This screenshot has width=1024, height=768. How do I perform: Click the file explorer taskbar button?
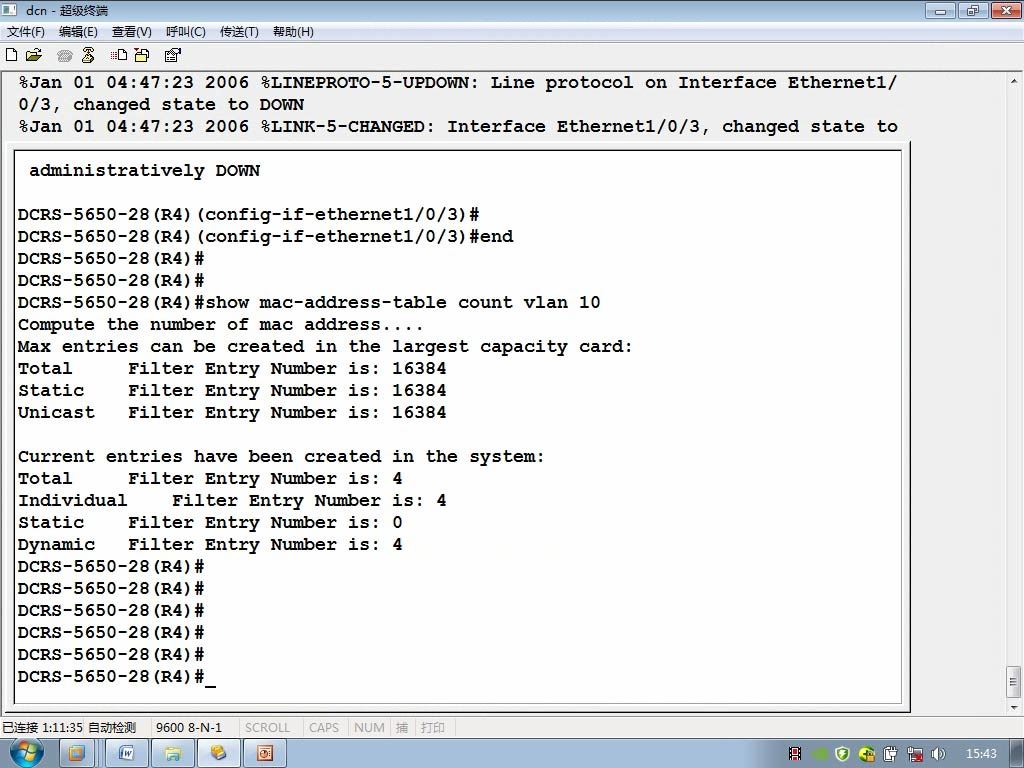click(x=172, y=754)
